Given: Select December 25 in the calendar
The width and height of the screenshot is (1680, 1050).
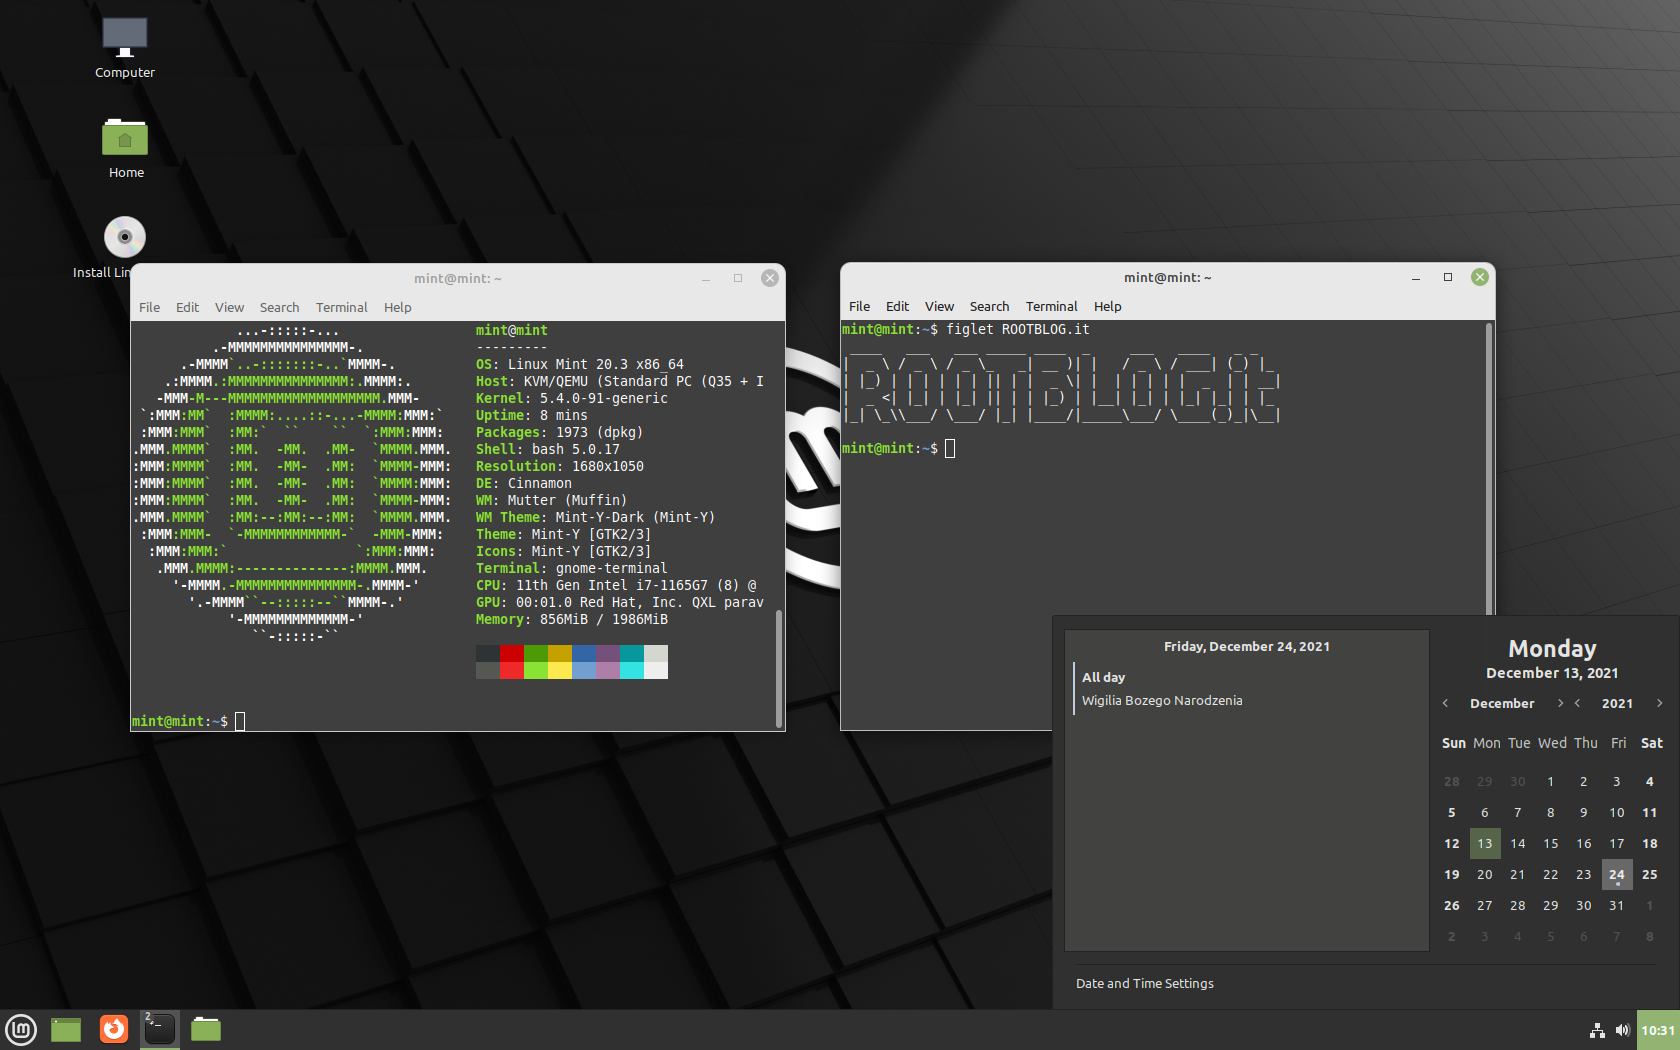Looking at the screenshot, I should click(1650, 874).
